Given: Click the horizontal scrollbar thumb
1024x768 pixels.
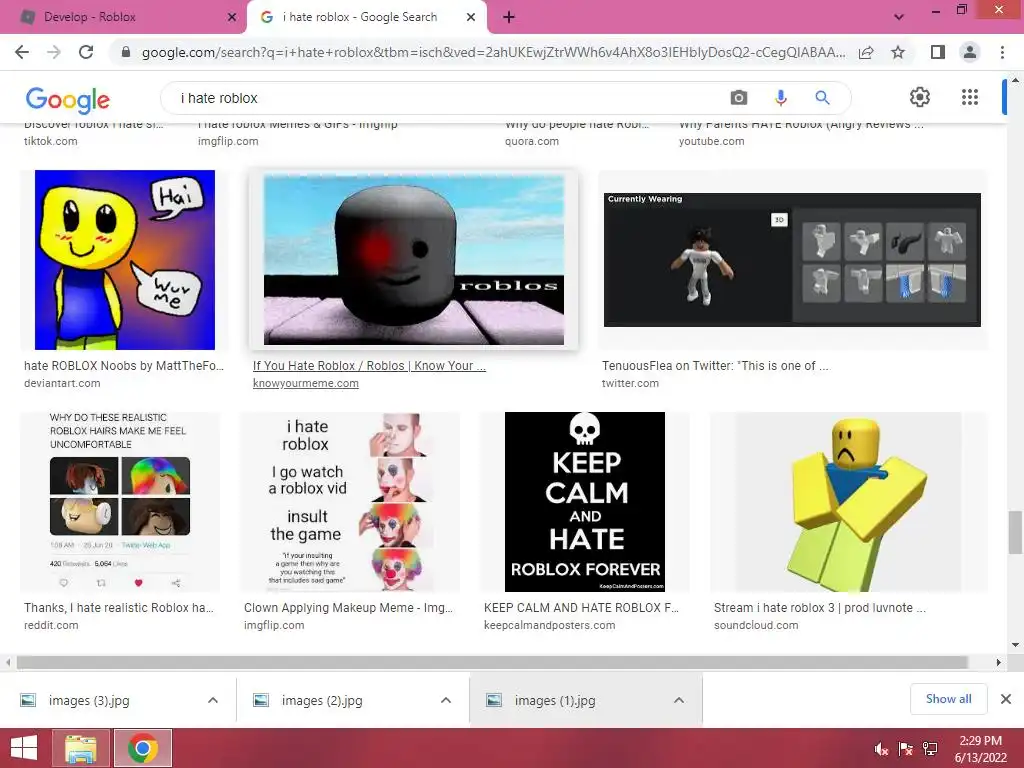Looking at the screenshot, I should (x=492, y=662).
